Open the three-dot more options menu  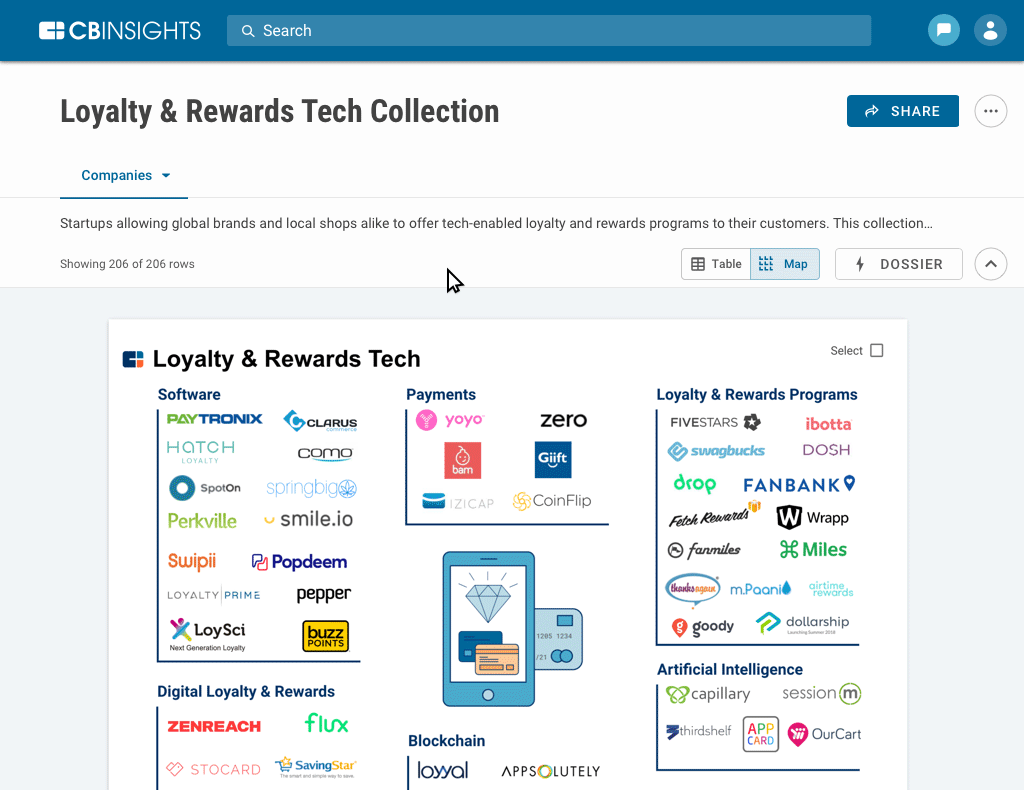coord(990,111)
